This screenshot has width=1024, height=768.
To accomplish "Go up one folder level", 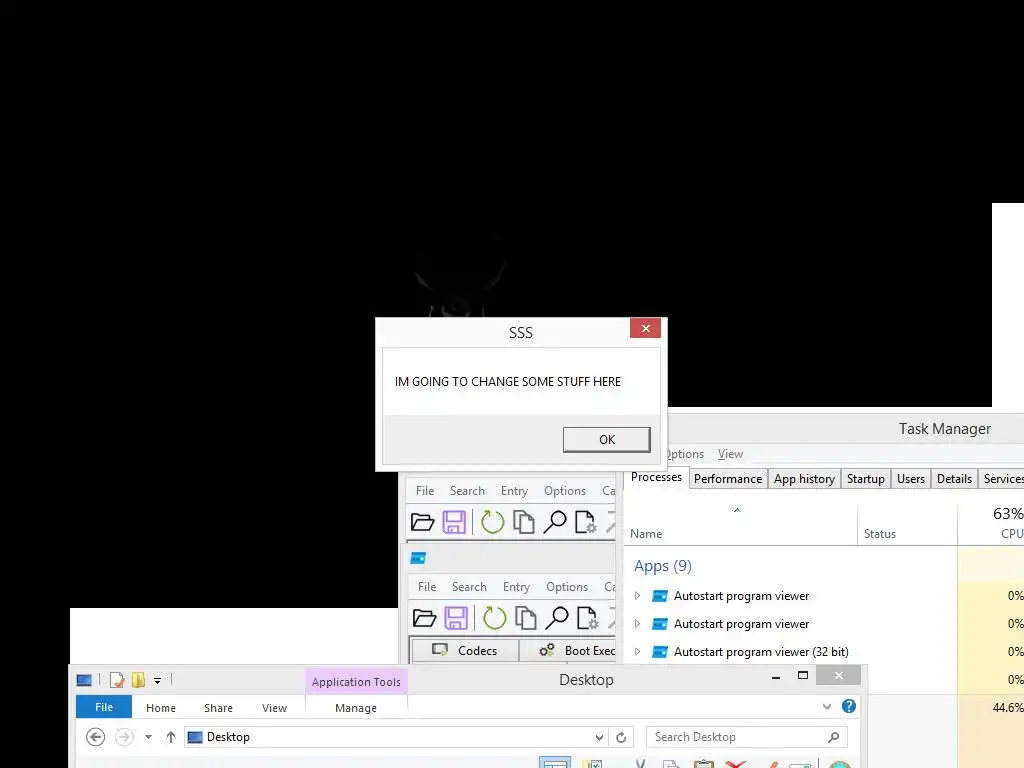I will (x=171, y=737).
